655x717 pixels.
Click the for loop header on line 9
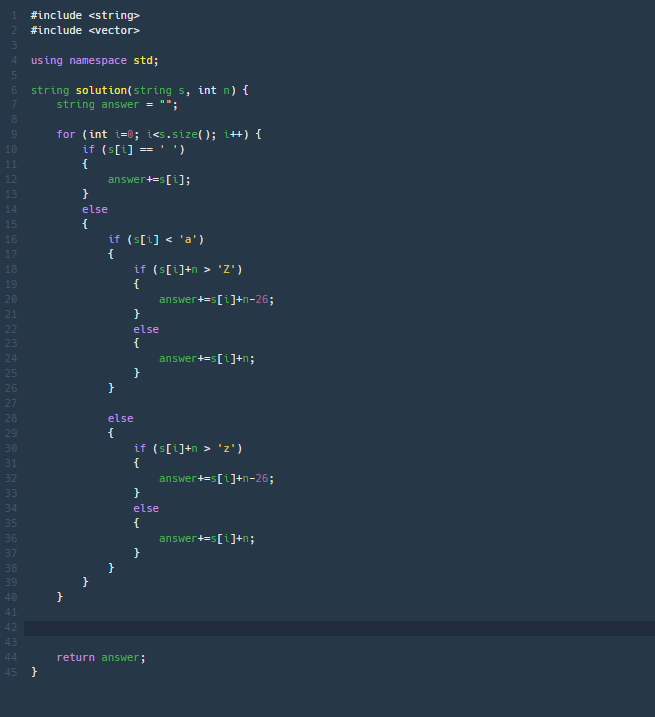pos(159,134)
